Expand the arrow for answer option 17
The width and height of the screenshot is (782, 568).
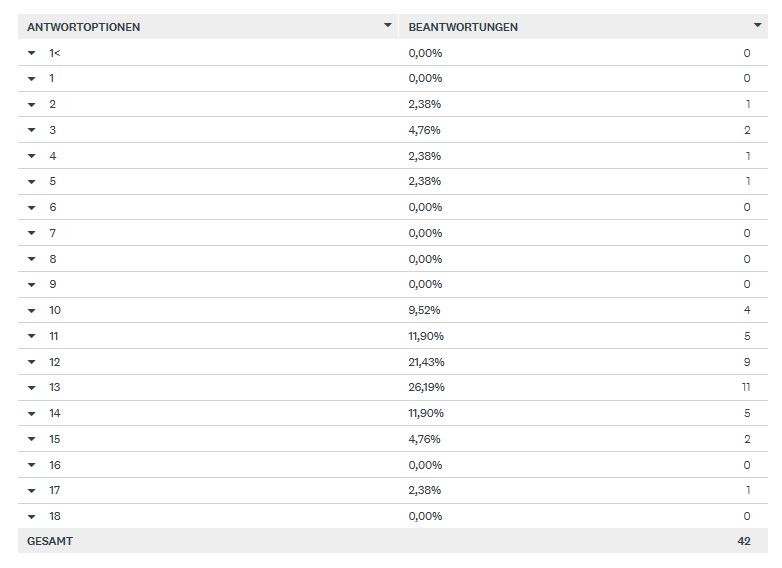tap(32, 491)
